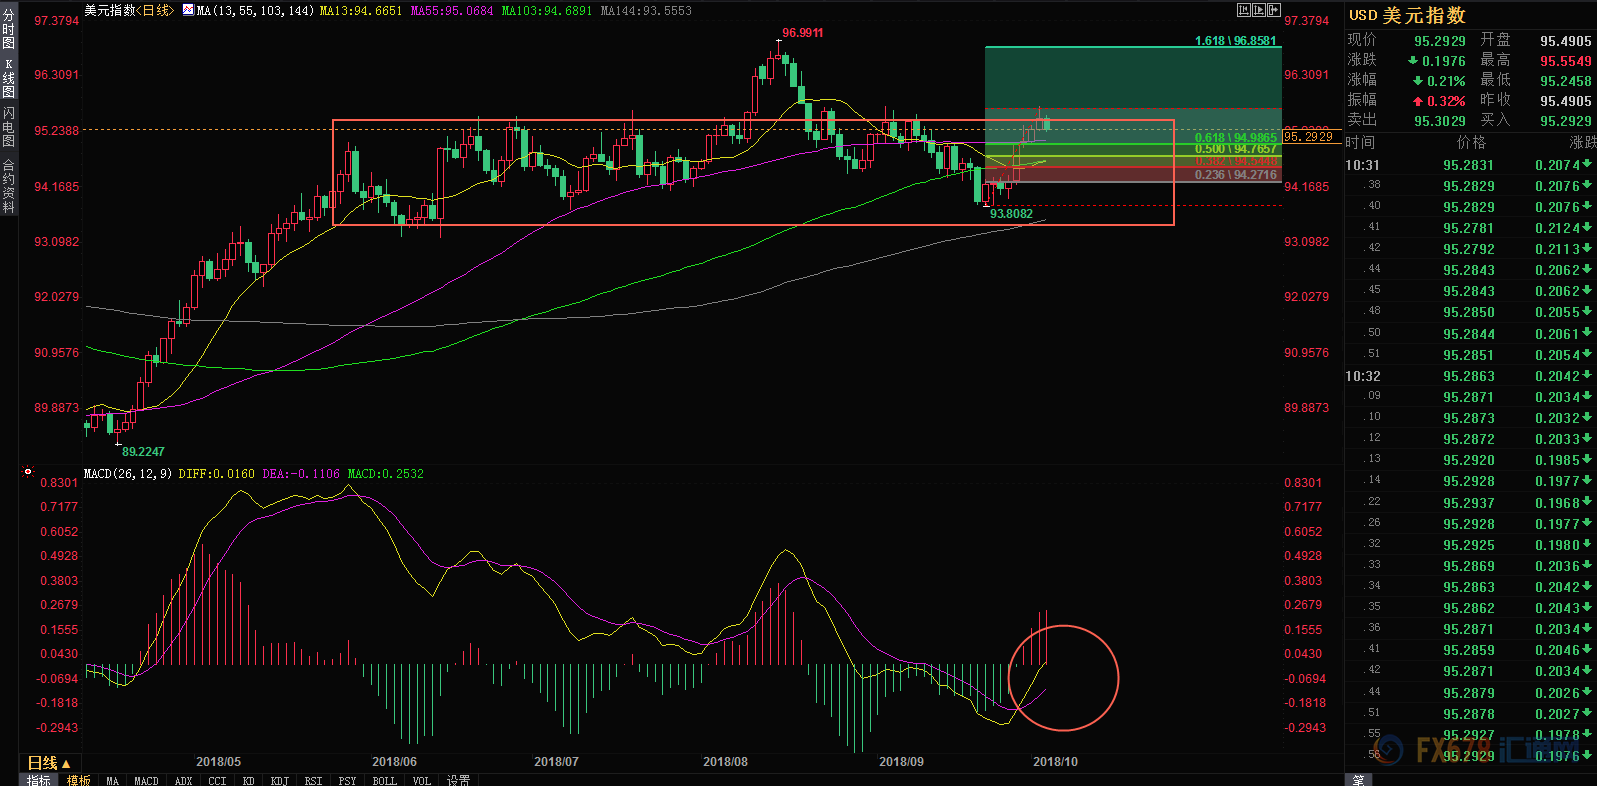Click MA(13,55,103,144) parameters label

click(255, 11)
